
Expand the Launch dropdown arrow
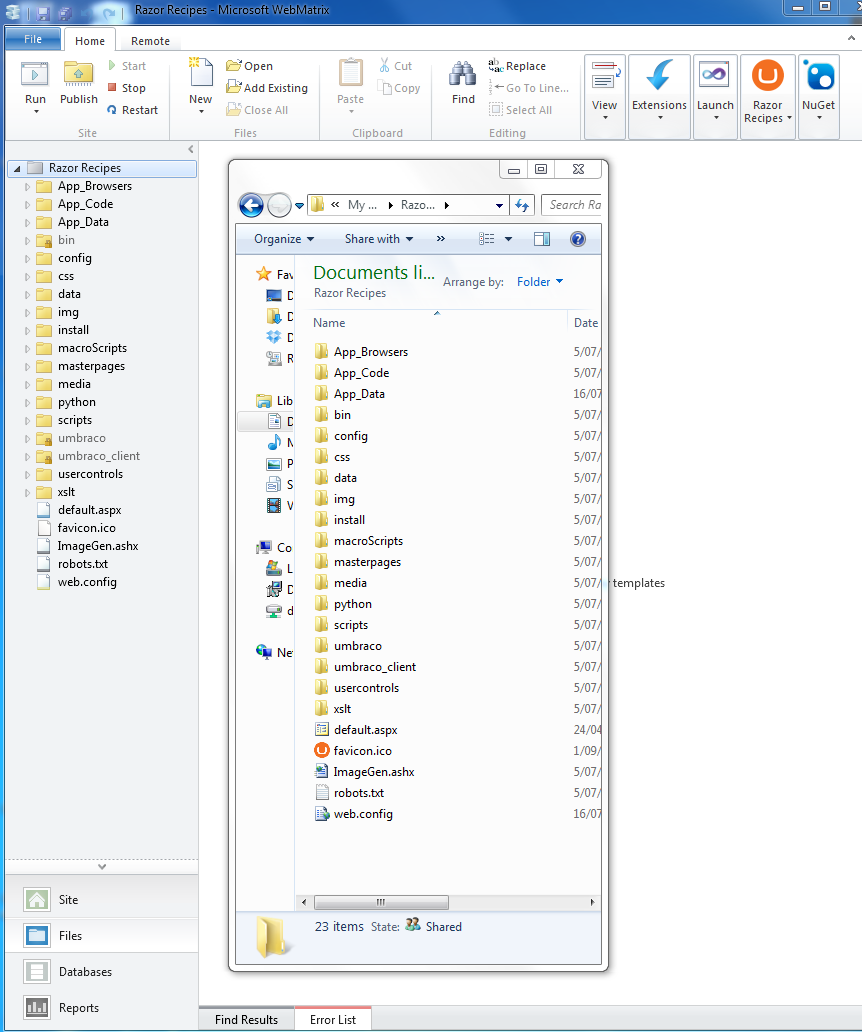pos(716,118)
